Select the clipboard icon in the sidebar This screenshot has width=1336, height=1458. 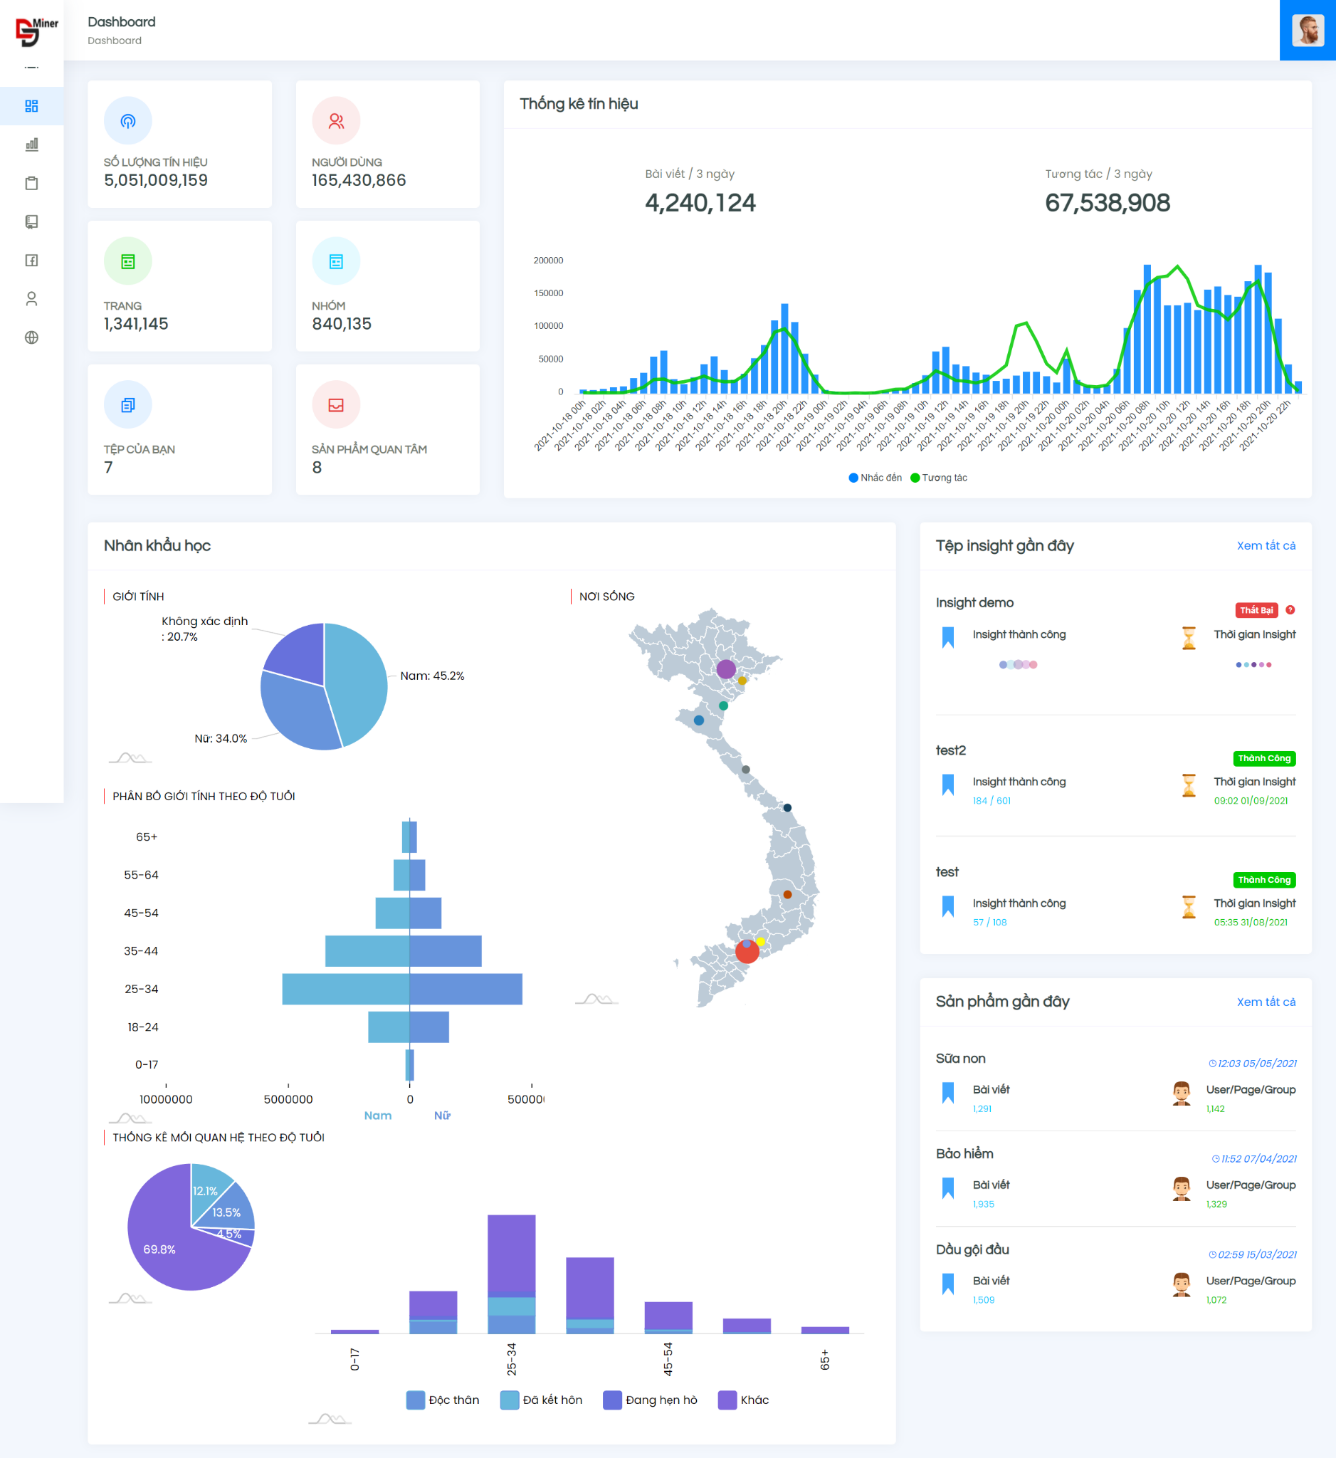[32, 183]
